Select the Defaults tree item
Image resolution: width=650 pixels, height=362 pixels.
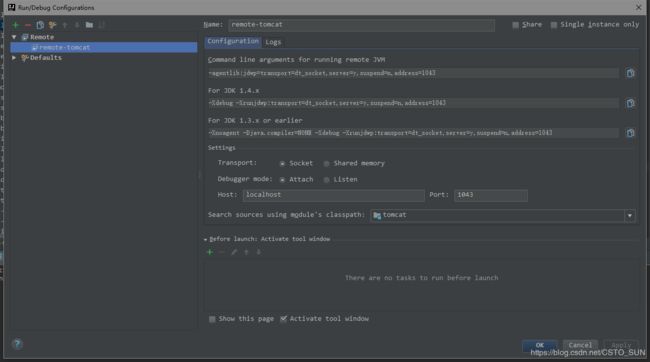click(x=46, y=58)
